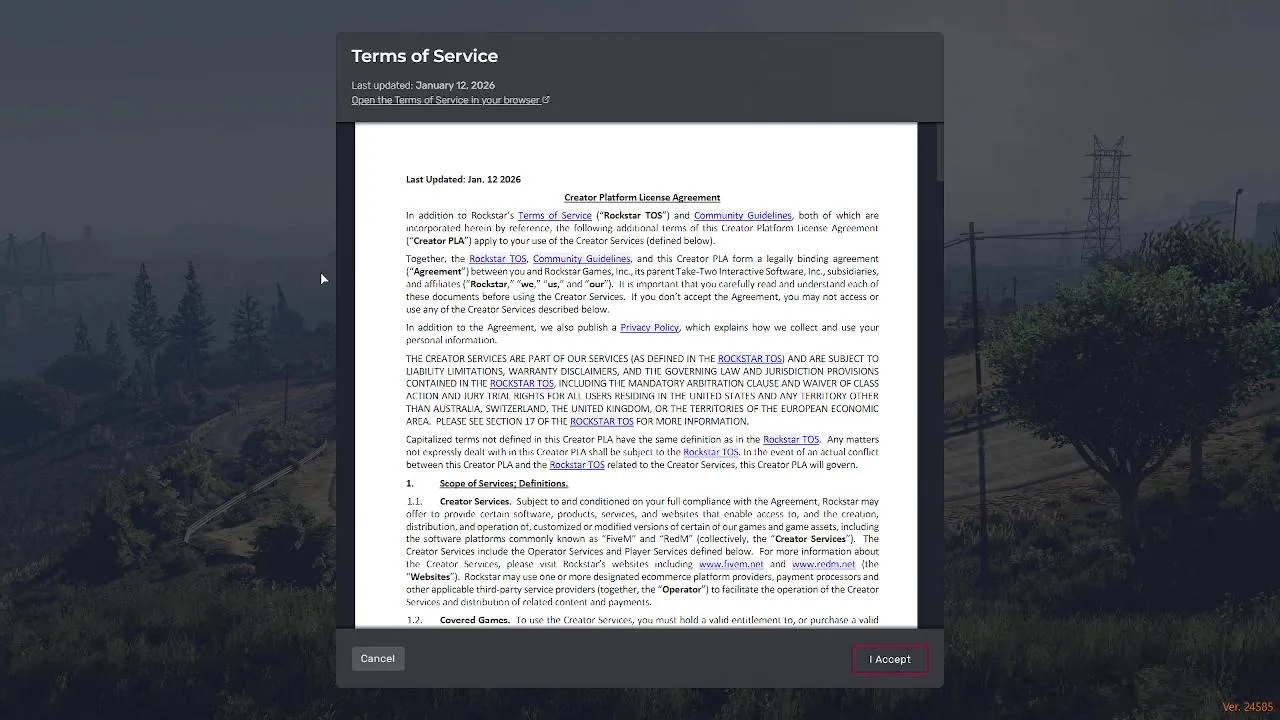Click the 'Covered Games.' clause 1.2 heading
Image resolution: width=1280 pixels, height=720 pixels.
[x=475, y=621]
